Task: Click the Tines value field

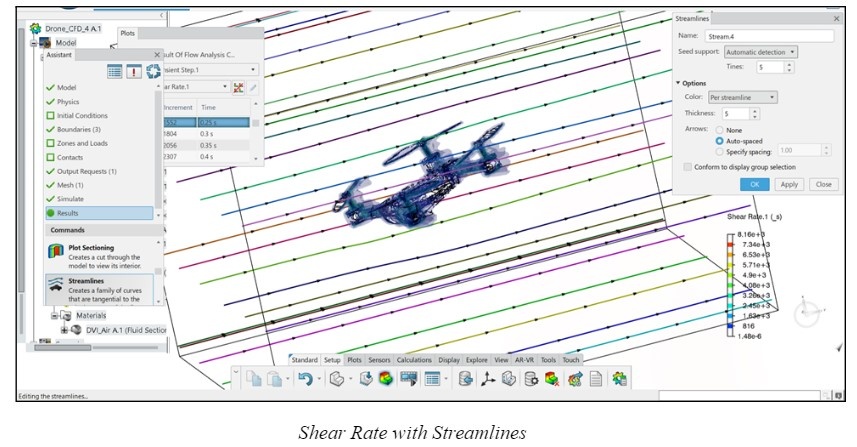Action: coord(771,67)
